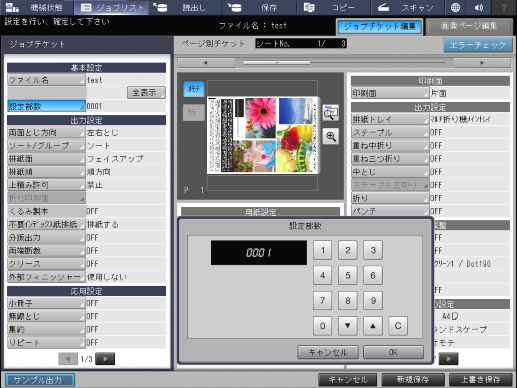Click the page preview thumbnail
Screen dimensions: 517x388
pos(263,135)
